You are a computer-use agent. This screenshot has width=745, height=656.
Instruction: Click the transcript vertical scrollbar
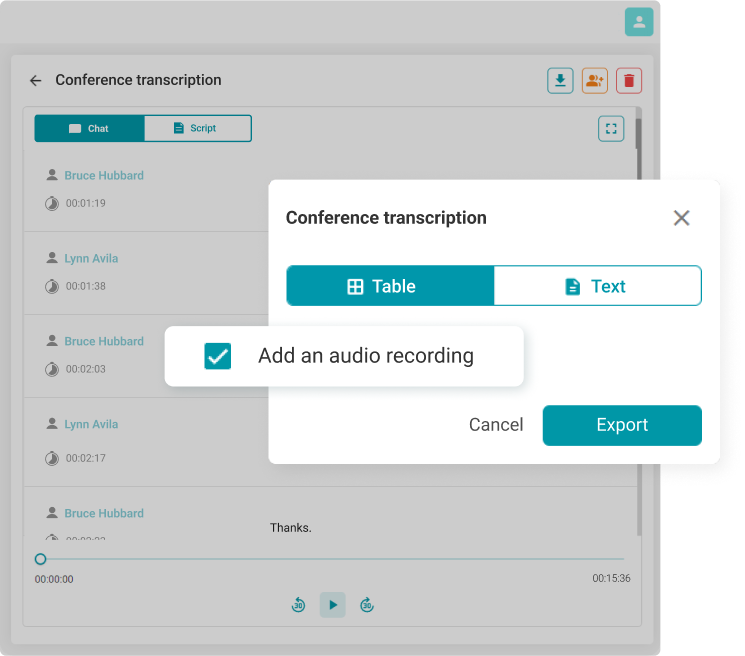pyautogui.click(x=639, y=135)
